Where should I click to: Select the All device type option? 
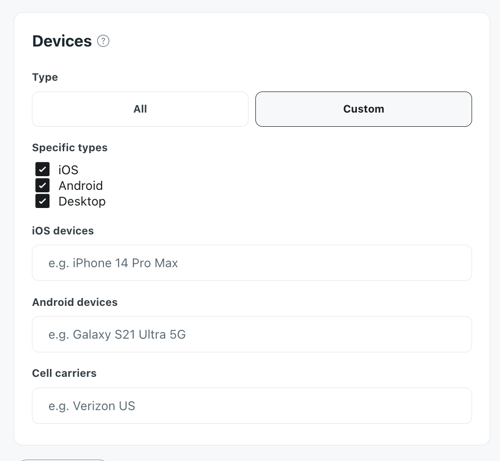(x=140, y=109)
